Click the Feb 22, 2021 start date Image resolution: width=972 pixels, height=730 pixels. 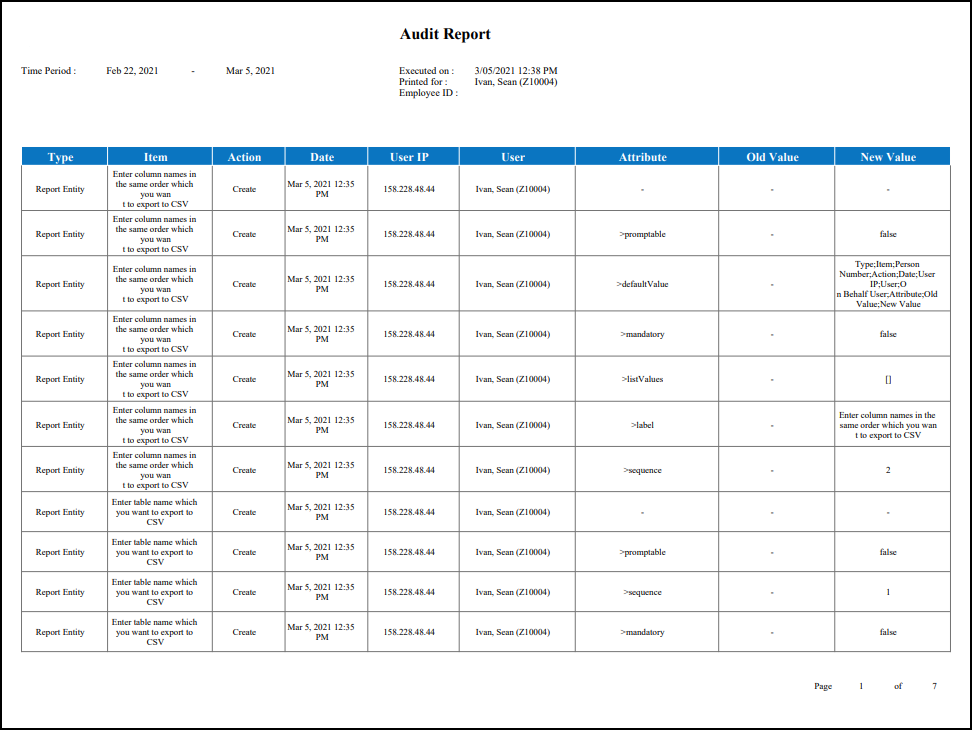tap(132, 71)
